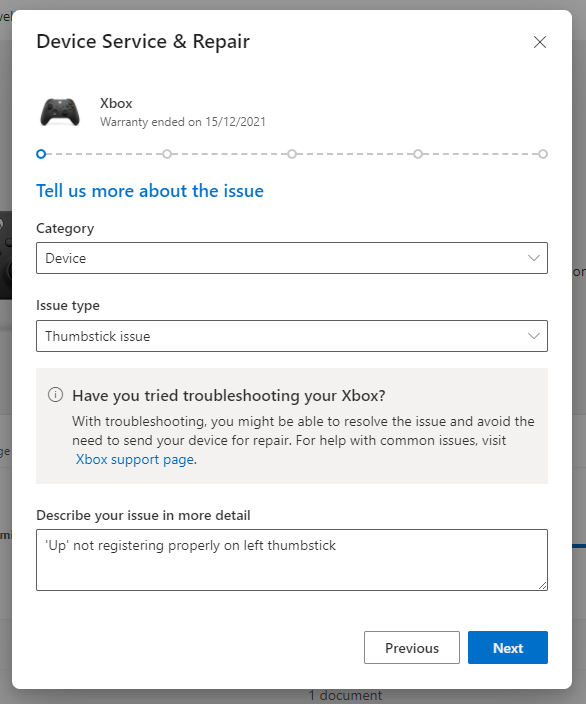Image resolution: width=586 pixels, height=704 pixels.
Task: Click the 'Issue type' label
Action: pos(68,305)
